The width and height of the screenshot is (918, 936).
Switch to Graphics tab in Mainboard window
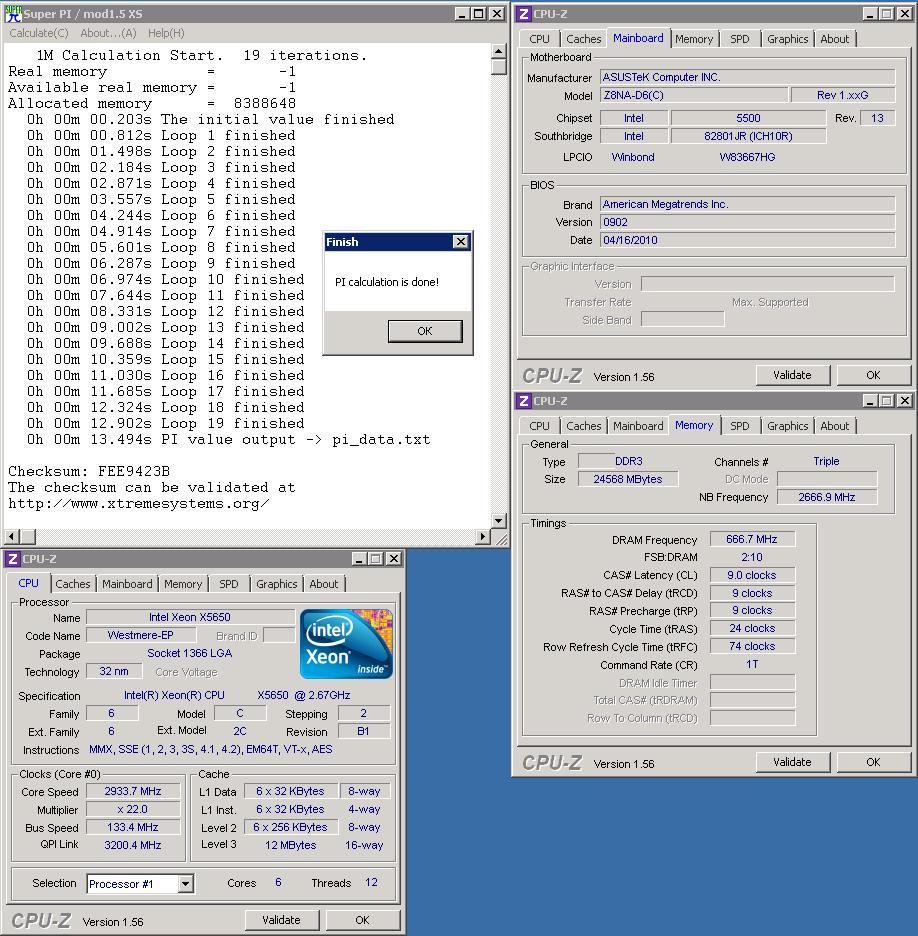click(x=787, y=39)
